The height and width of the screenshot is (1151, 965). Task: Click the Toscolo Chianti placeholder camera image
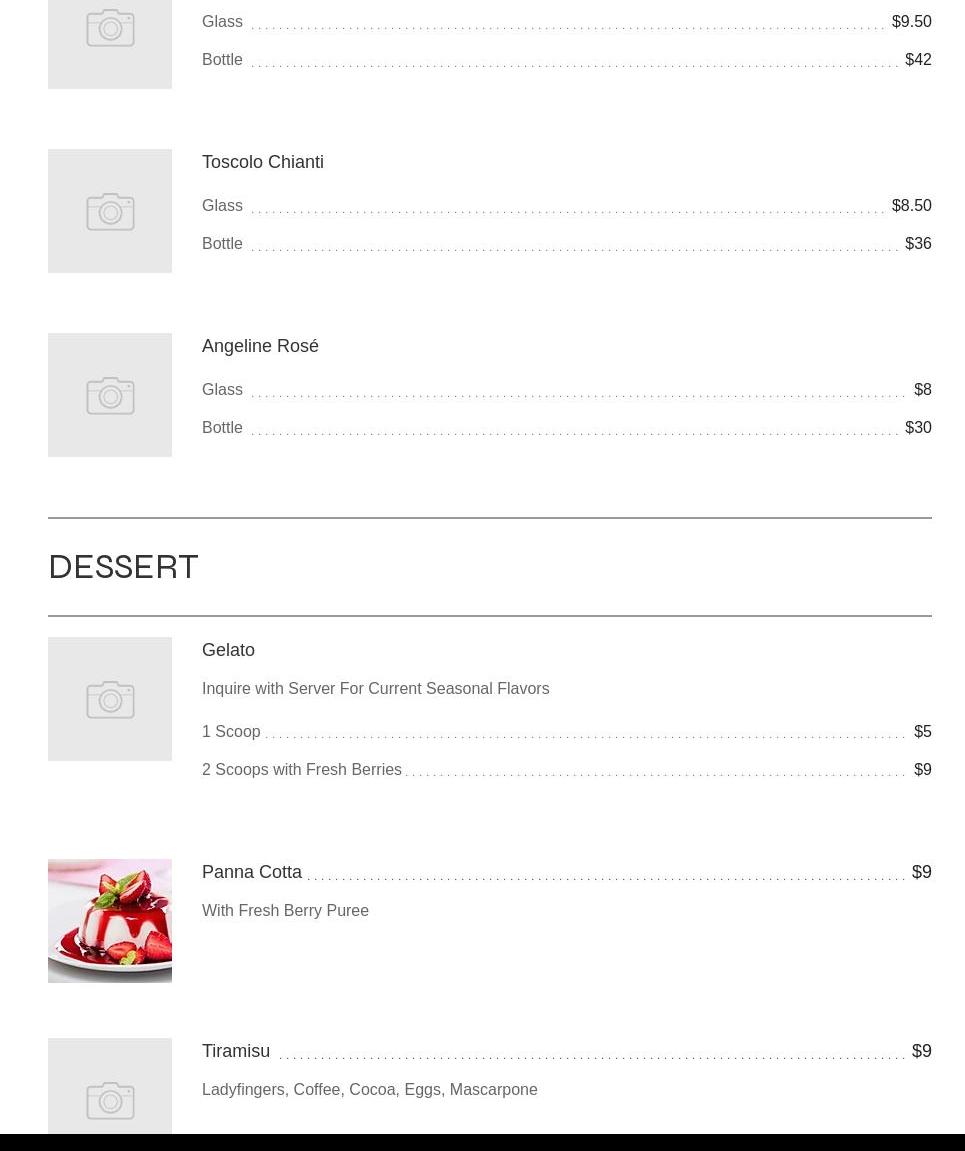pos(110,211)
